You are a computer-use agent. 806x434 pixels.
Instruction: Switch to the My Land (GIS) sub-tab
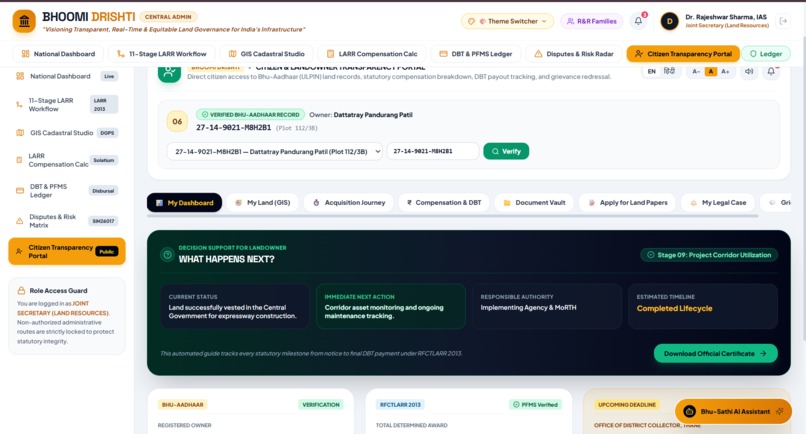pyautogui.click(x=263, y=203)
